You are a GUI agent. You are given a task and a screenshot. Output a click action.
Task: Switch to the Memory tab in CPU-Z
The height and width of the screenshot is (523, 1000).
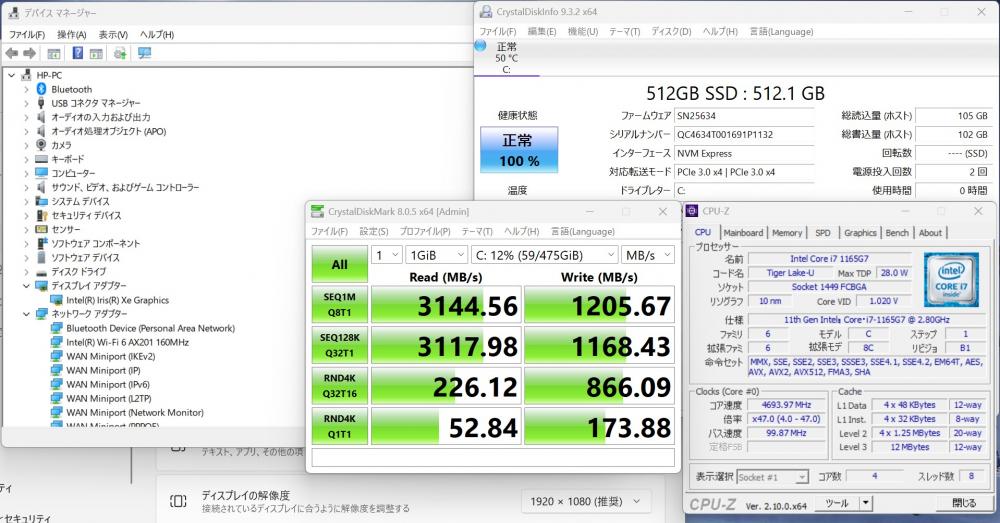787,233
